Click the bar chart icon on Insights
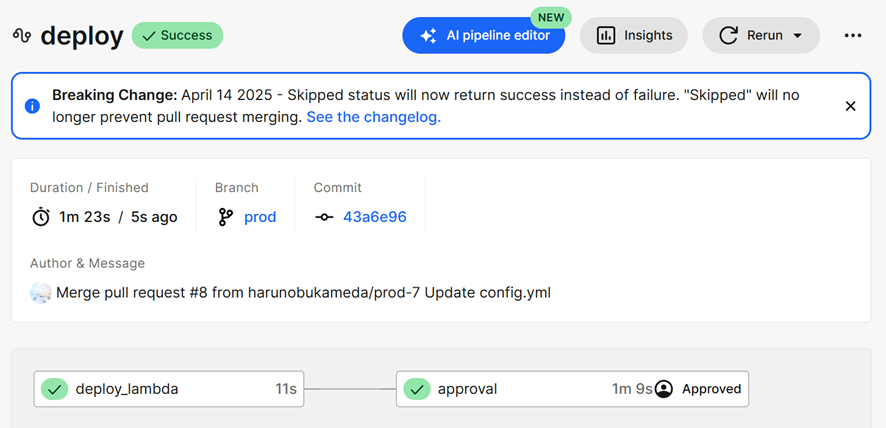The width and height of the screenshot is (886, 428). (x=606, y=36)
